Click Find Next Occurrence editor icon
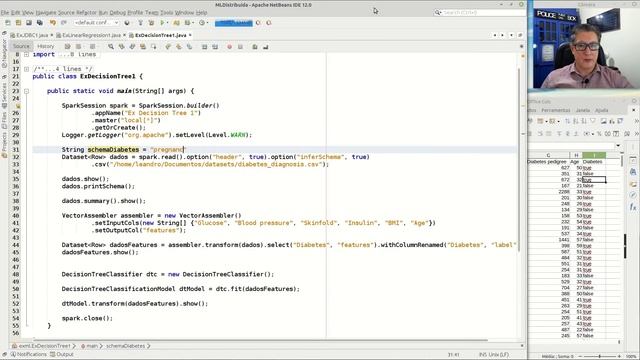Image resolution: width=640 pixels, height=360 pixels. point(132,47)
